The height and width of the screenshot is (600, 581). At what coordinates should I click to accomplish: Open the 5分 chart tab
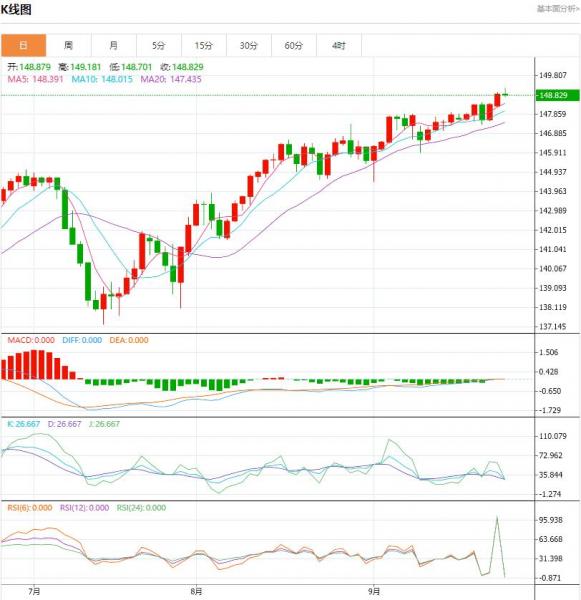(158, 46)
